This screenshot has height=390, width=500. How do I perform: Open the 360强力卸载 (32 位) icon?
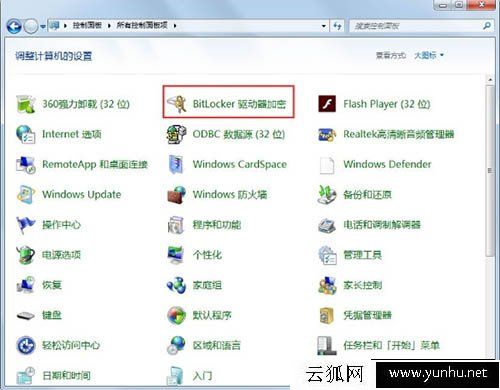click(26, 104)
